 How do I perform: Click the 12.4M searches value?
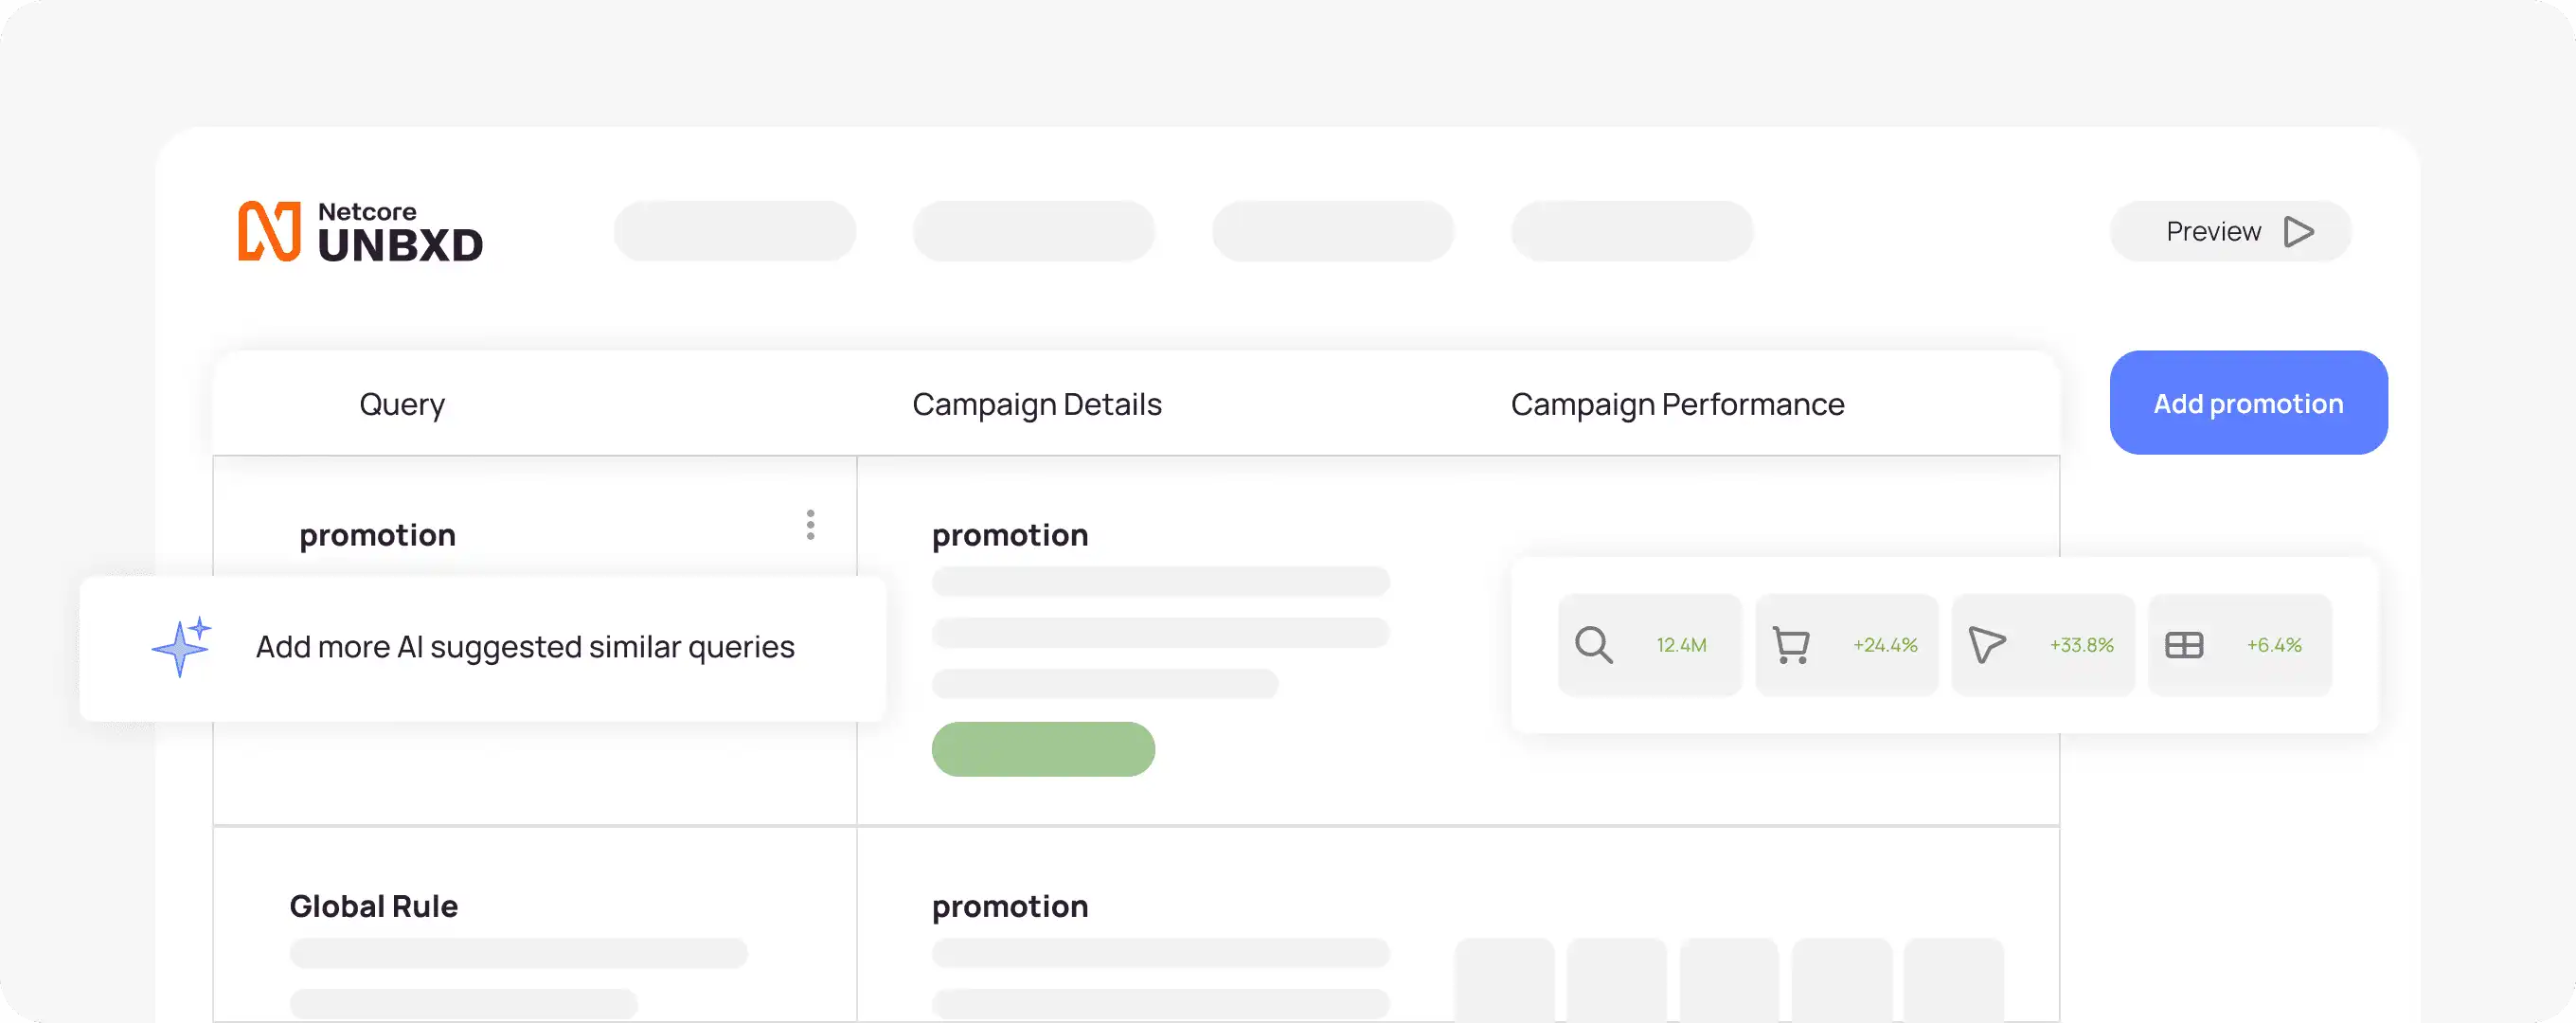pyautogui.click(x=1681, y=645)
